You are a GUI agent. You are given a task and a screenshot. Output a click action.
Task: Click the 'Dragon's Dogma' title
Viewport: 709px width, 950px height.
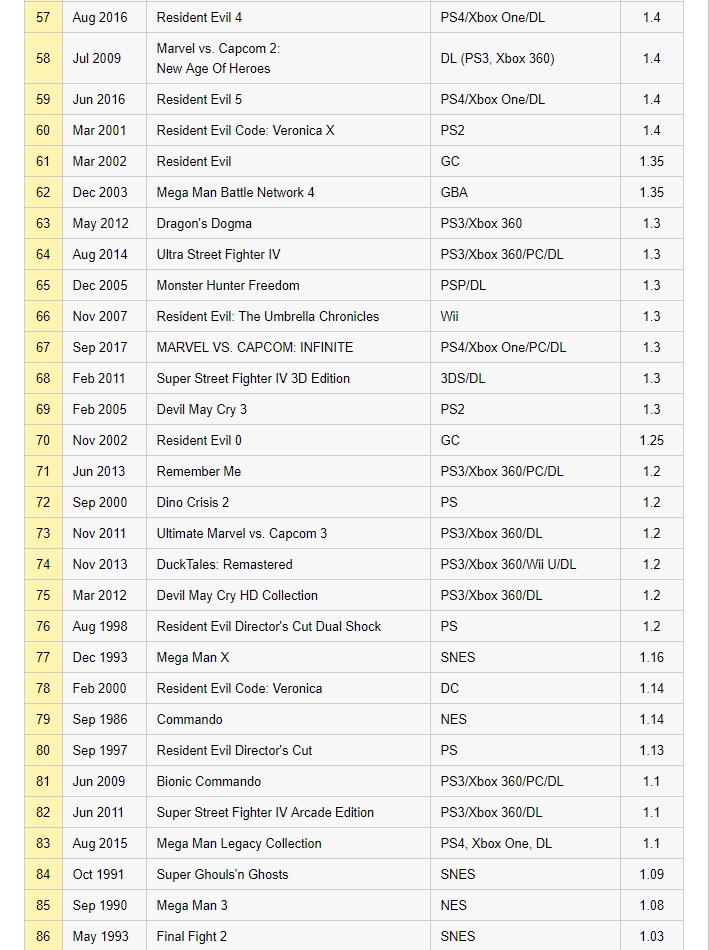(x=204, y=224)
